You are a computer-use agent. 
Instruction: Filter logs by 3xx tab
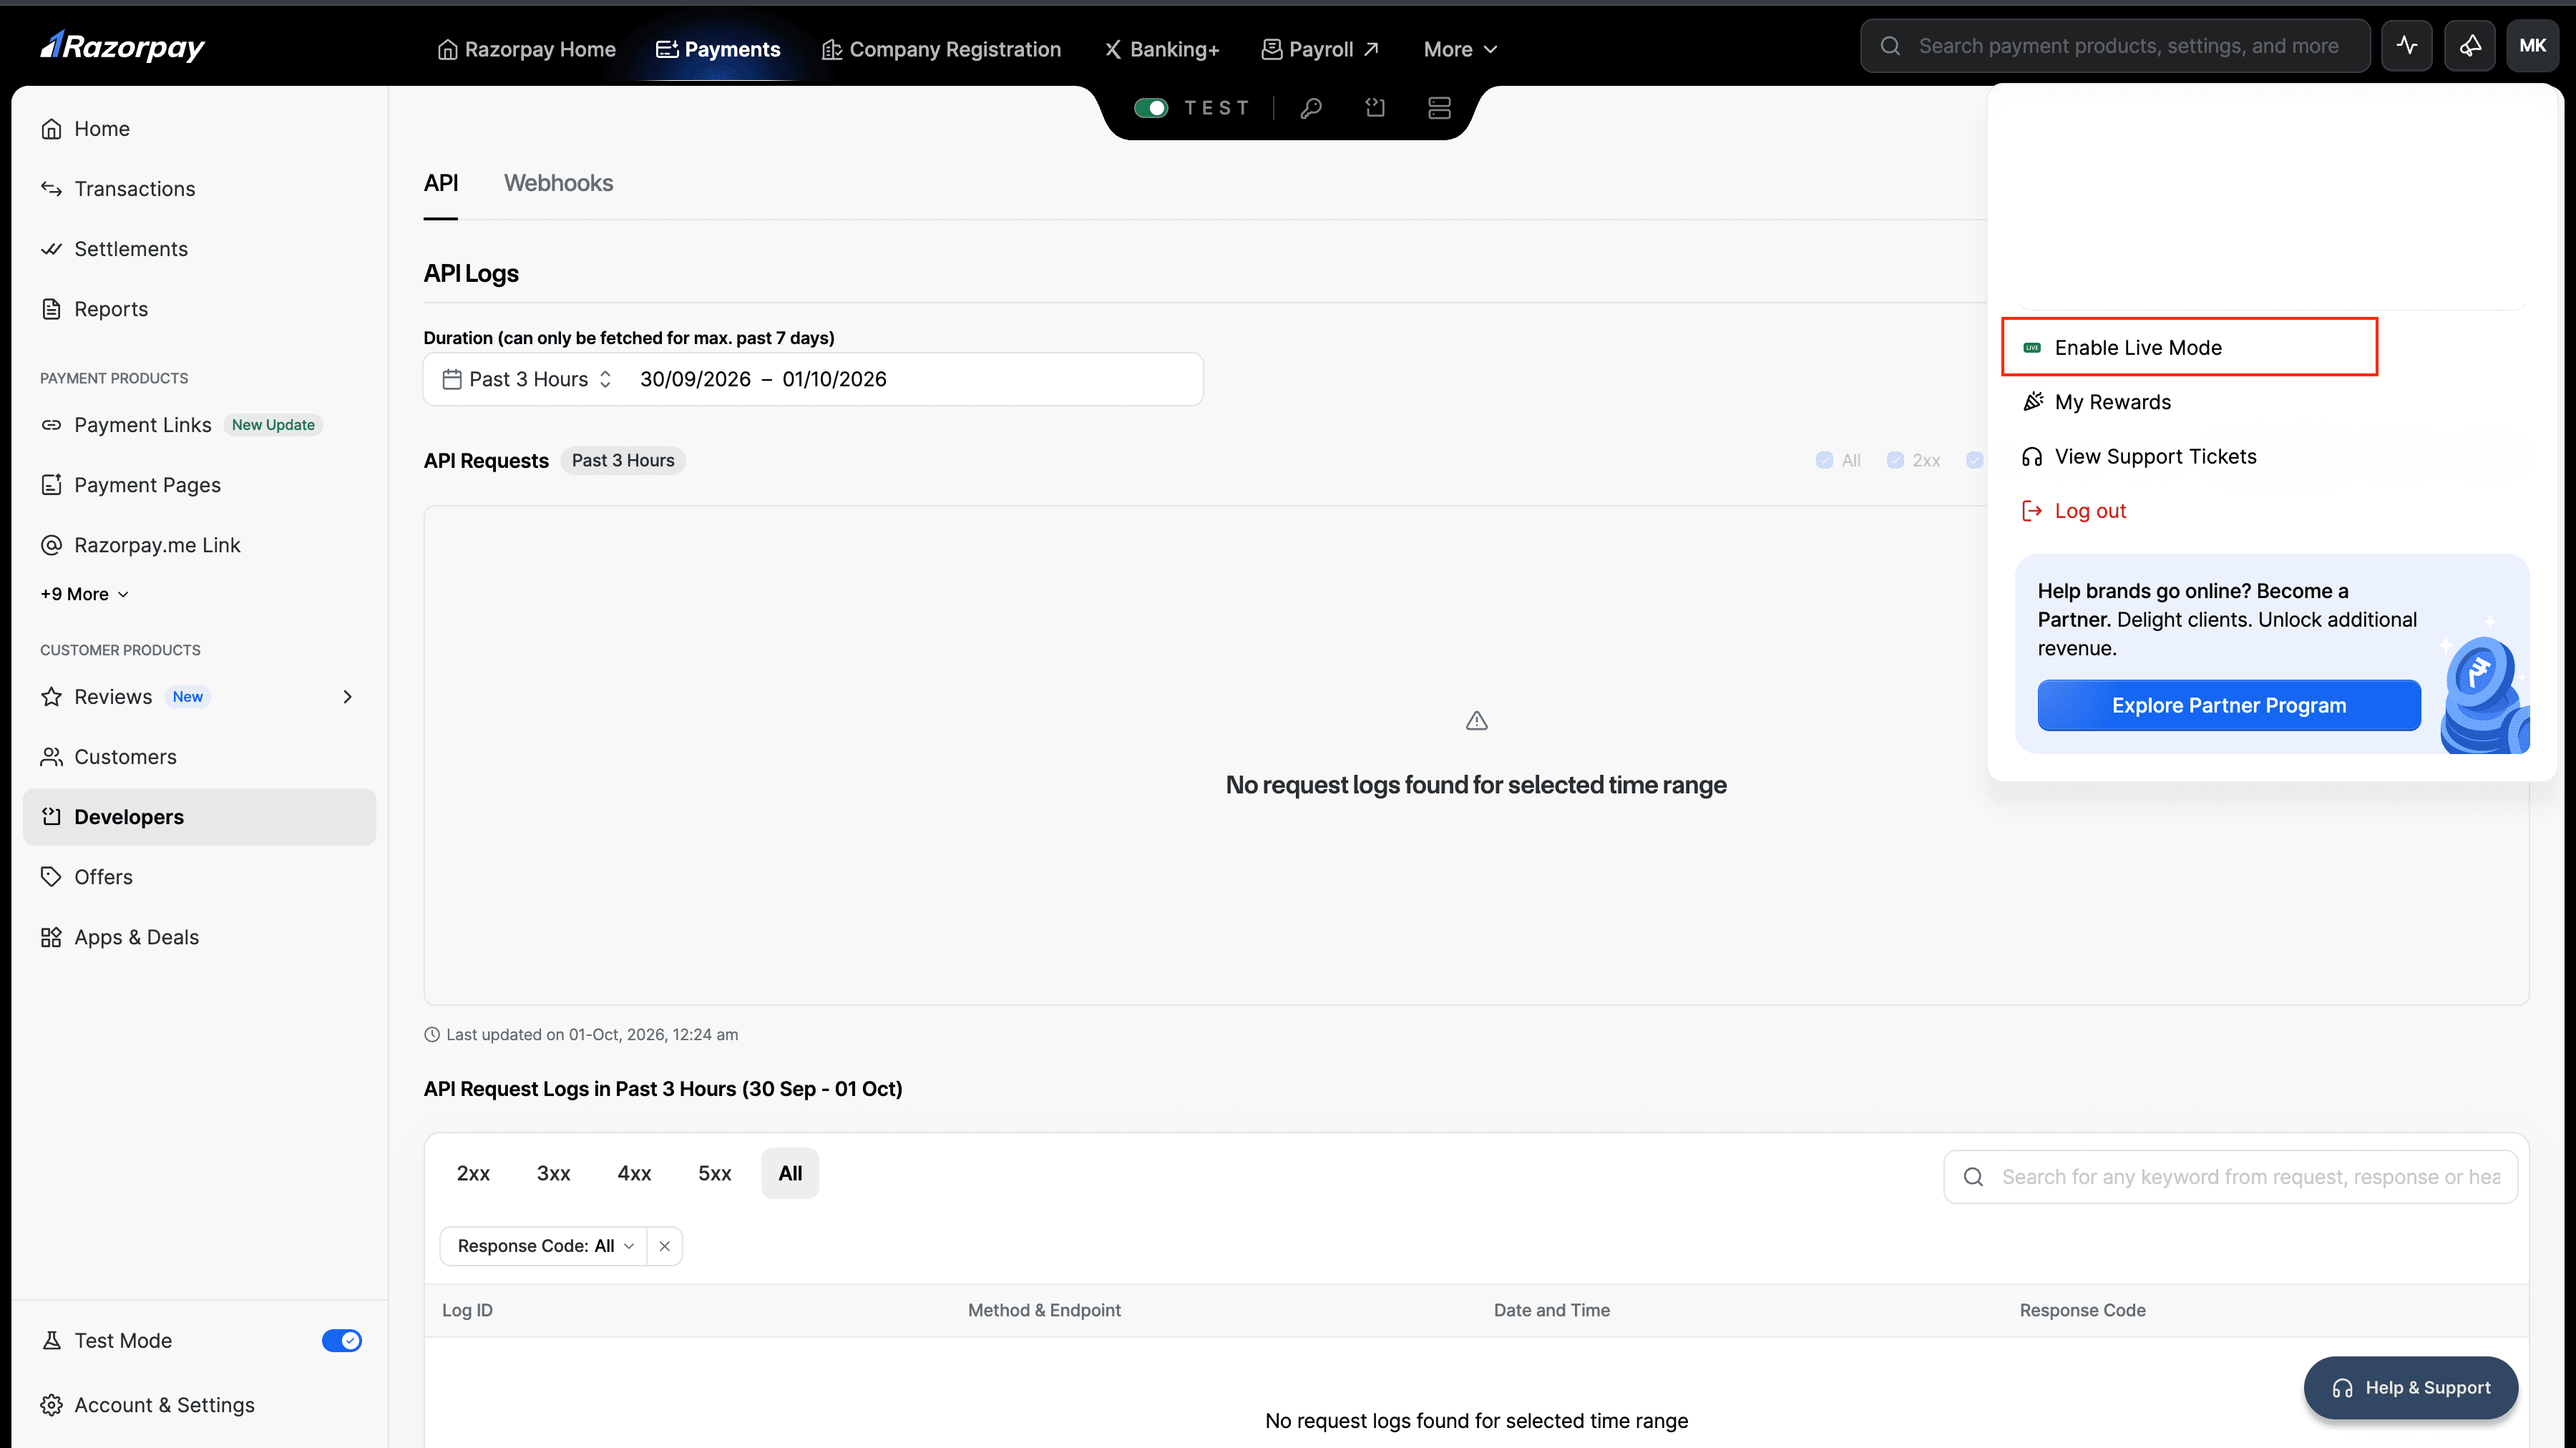[x=553, y=1173]
